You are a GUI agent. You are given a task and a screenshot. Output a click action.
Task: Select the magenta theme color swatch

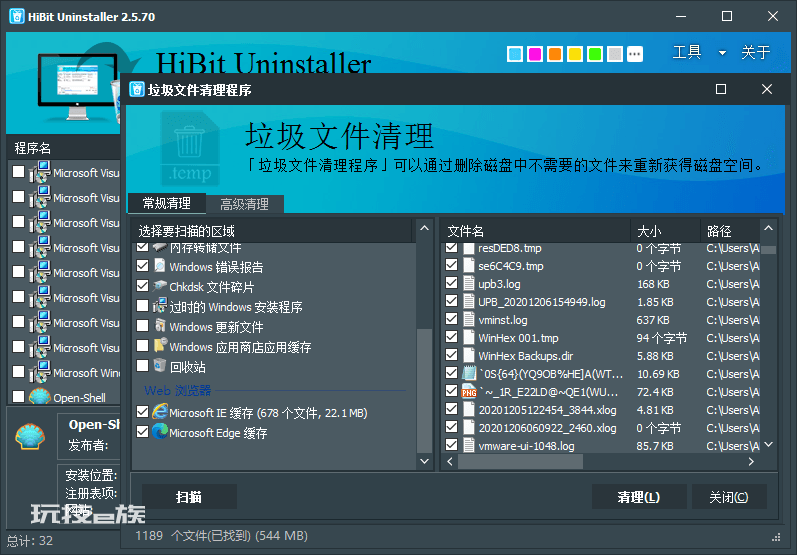535,53
